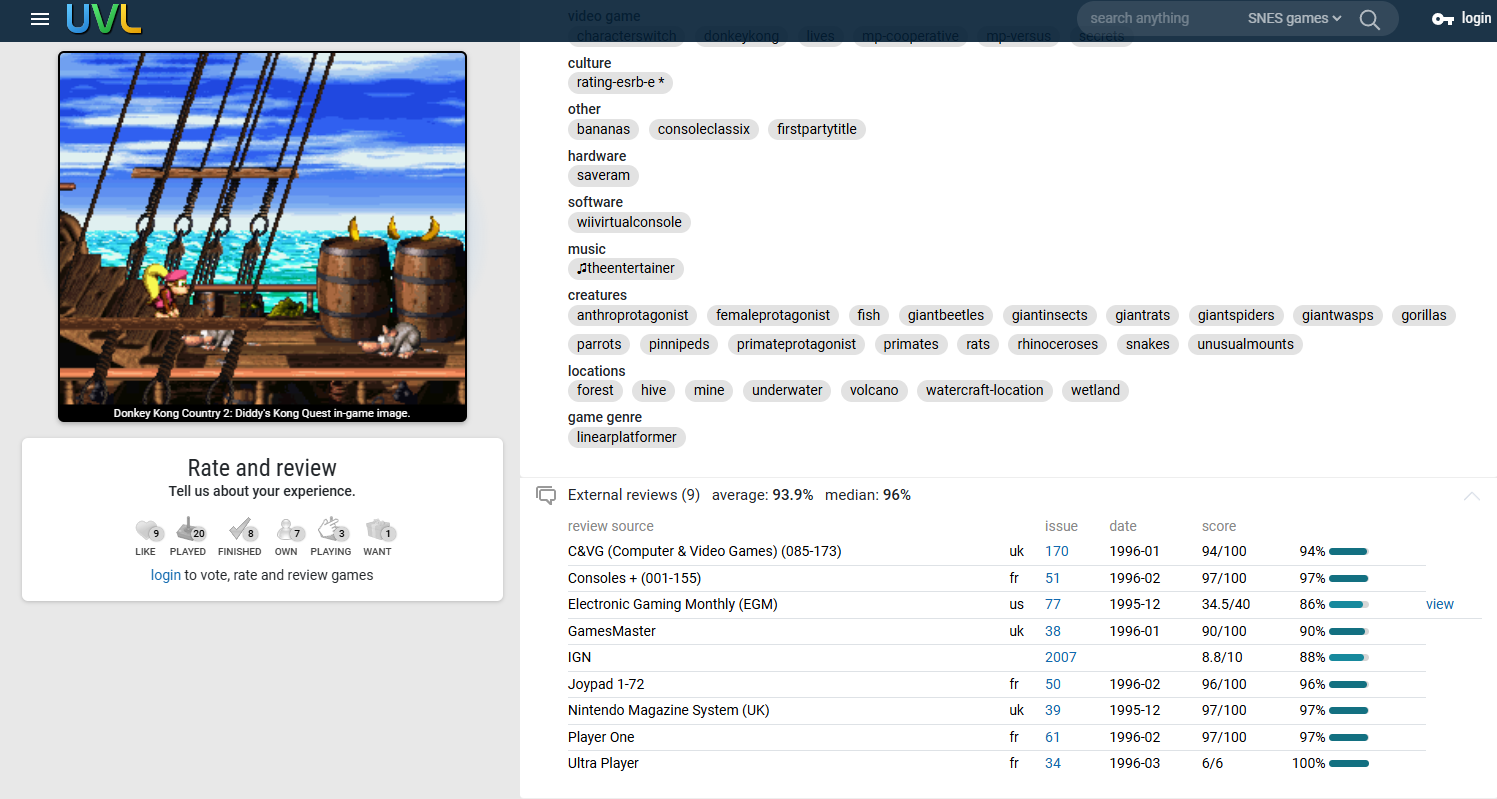Viewport: 1497px width, 799px height.
Task: Select the snakes tag
Action: (1148, 344)
